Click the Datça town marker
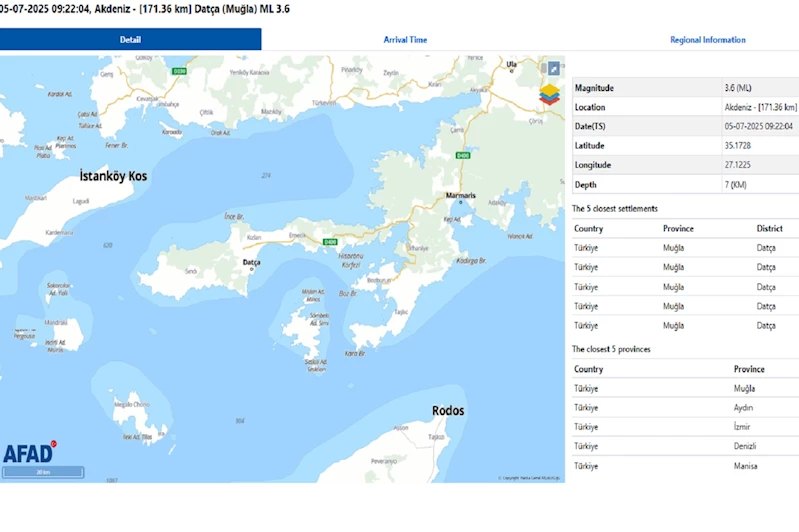 pos(252,270)
